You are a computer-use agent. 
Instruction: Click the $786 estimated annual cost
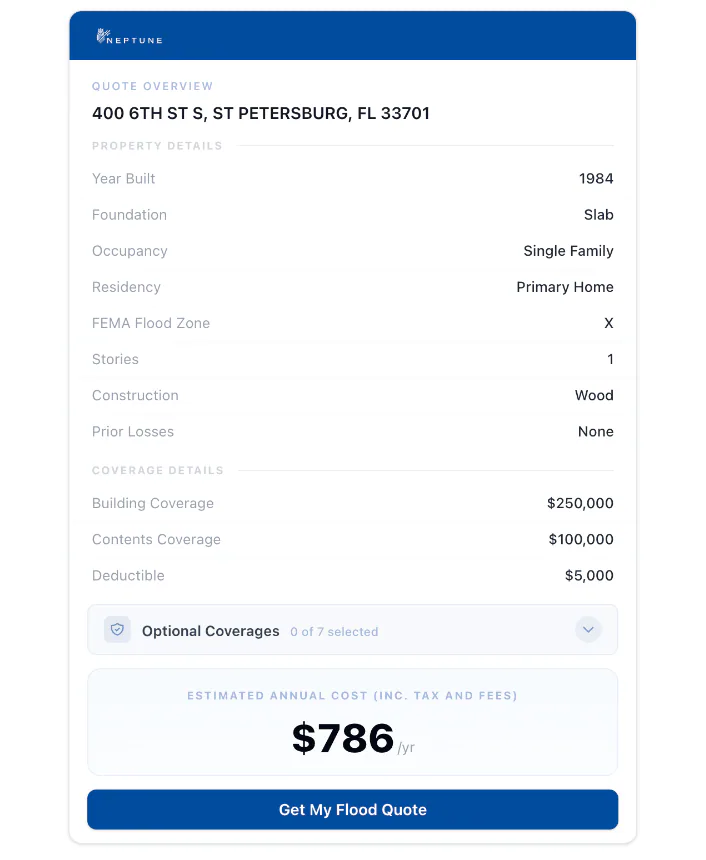[x=342, y=739]
